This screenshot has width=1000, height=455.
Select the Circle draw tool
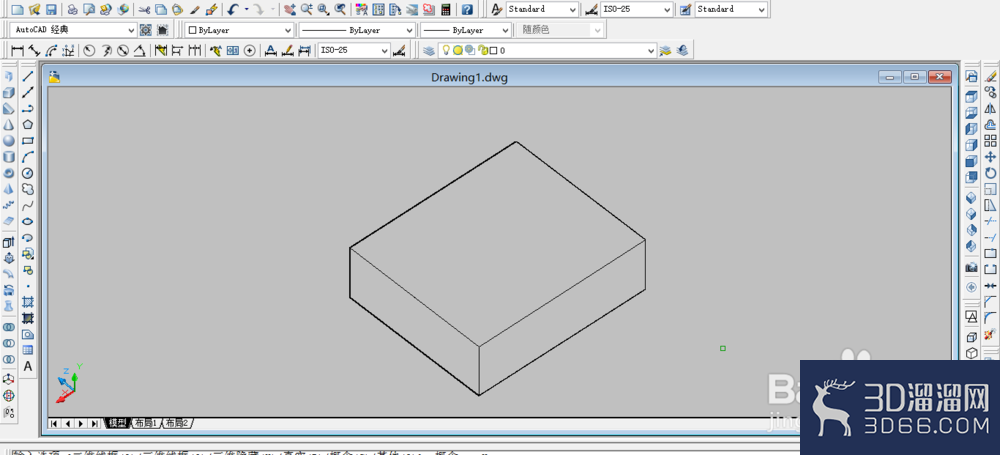click(x=28, y=173)
